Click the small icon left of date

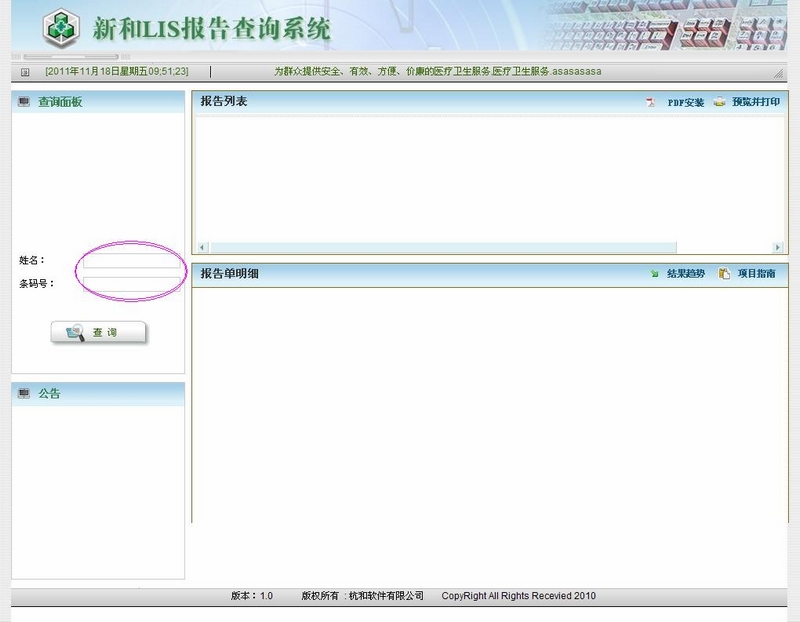click(x=25, y=72)
